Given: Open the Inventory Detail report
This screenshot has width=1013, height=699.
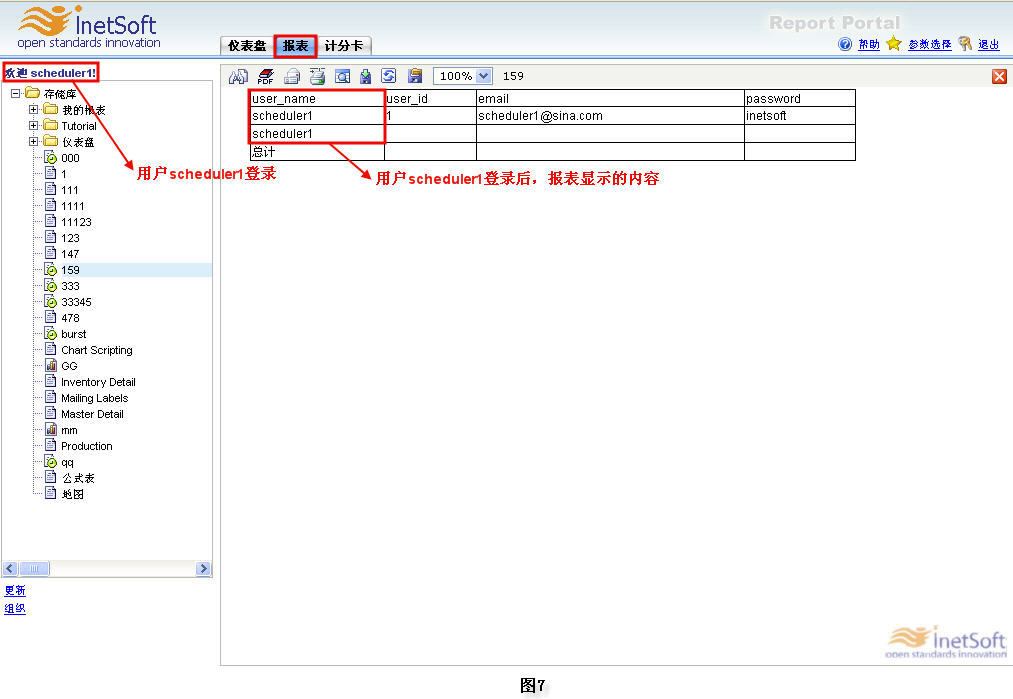Looking at the screenshot, I should [97, 382].
